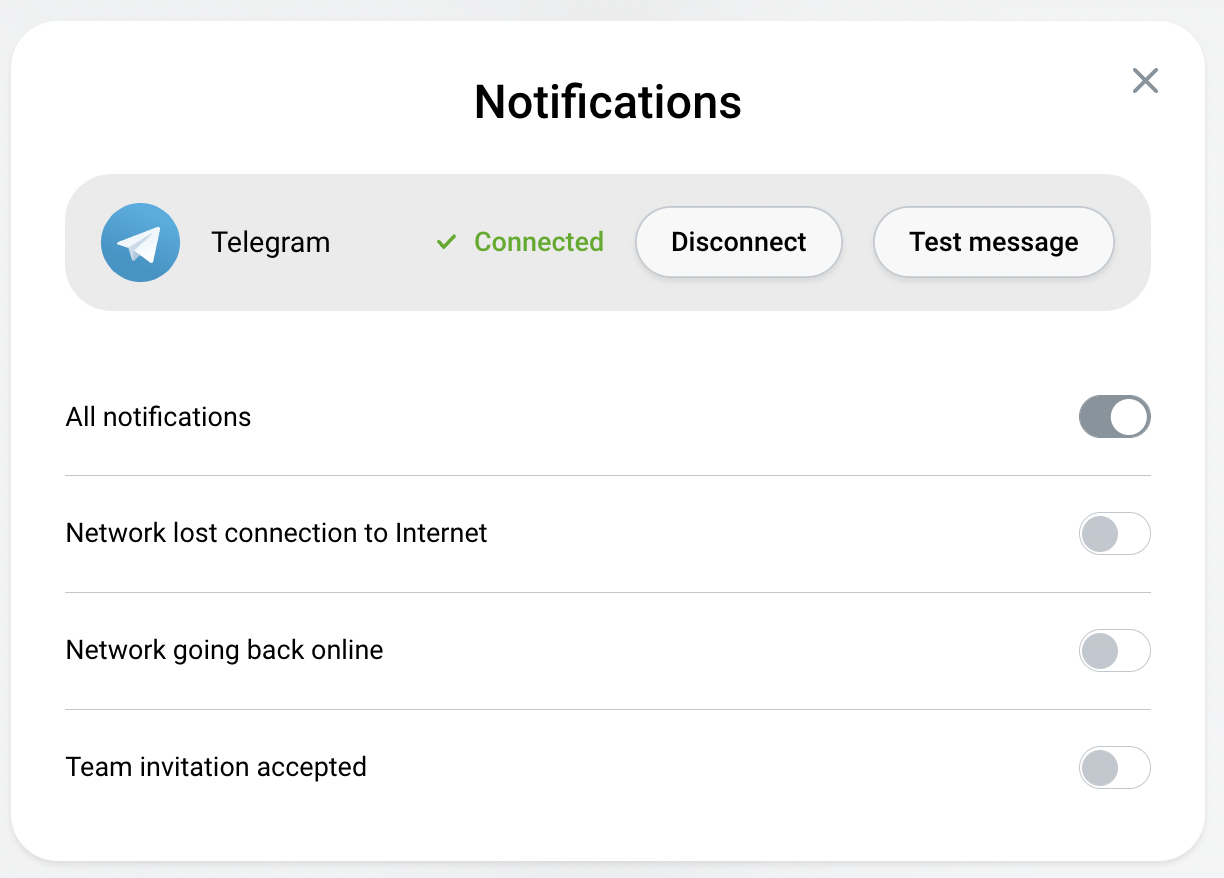Viewport: 1224px width, 878px height.
Task: Enable Network lost connection to Internet toggle
Action: 1115,533
